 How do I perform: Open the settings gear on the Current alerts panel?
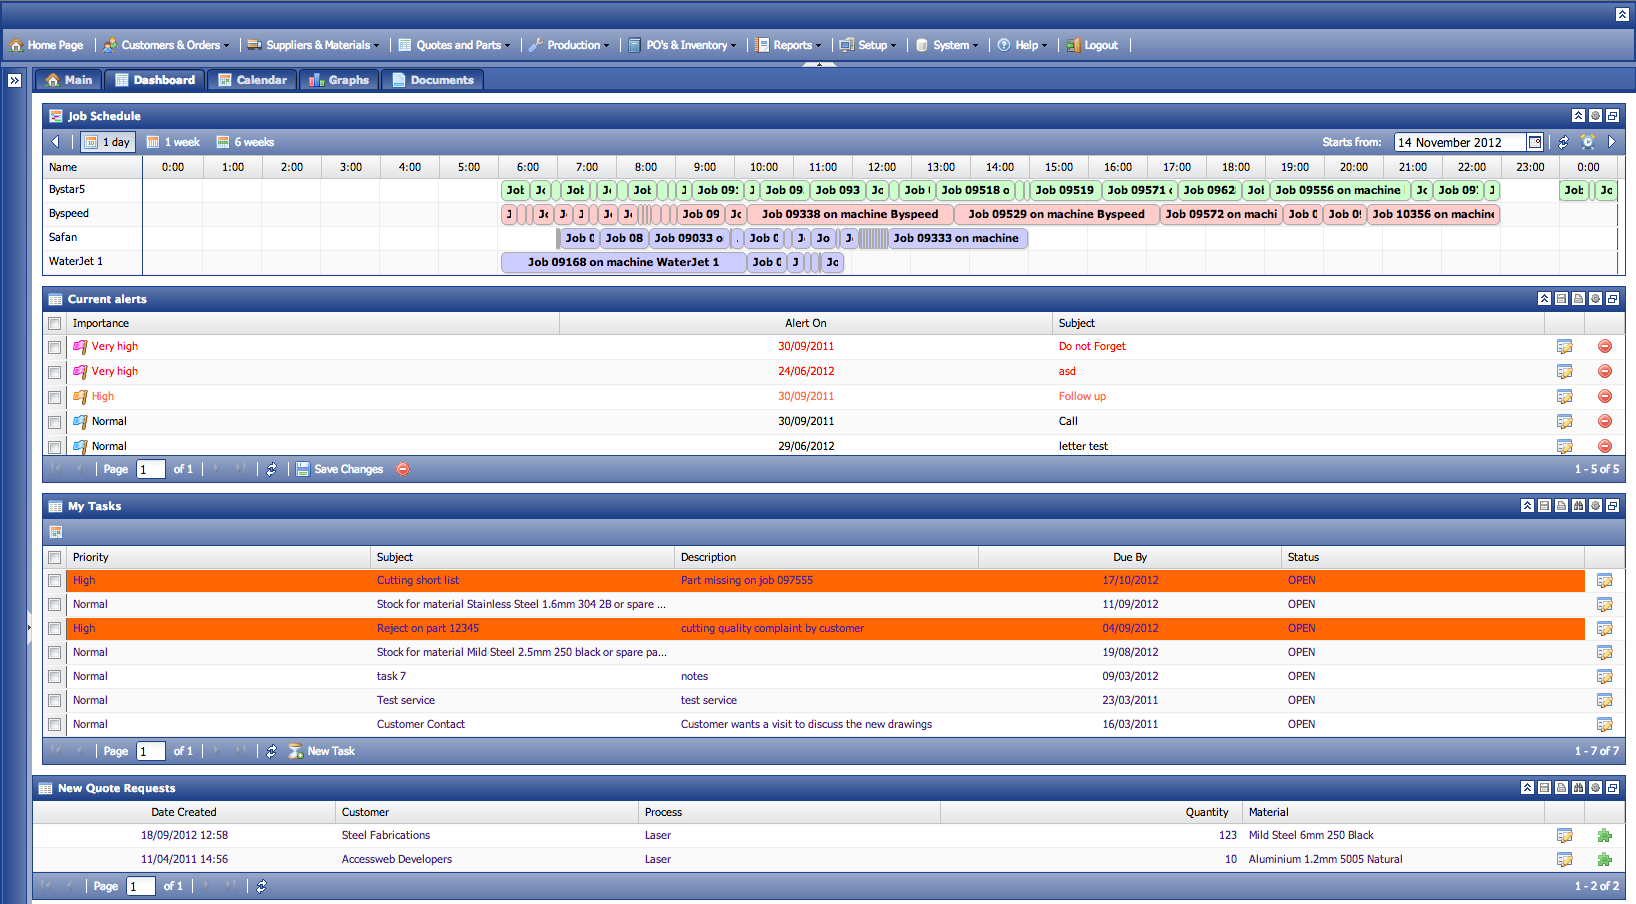click(x=1593, y=299)
